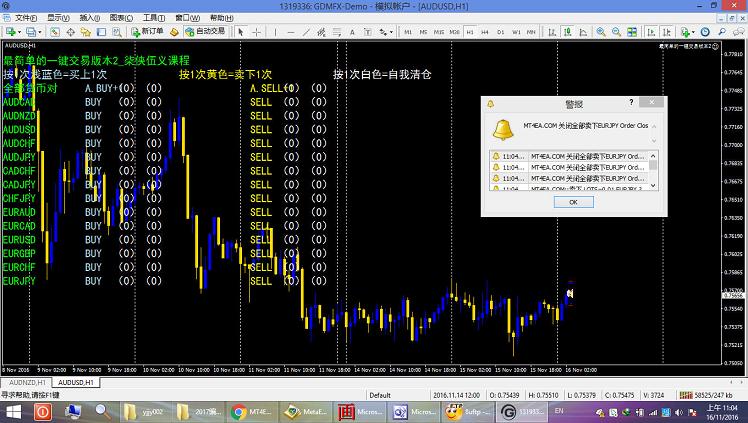Viewport: 748px width, 423px height.
Task: Select the trendline drawing tool
Action: tap(306, 32)
